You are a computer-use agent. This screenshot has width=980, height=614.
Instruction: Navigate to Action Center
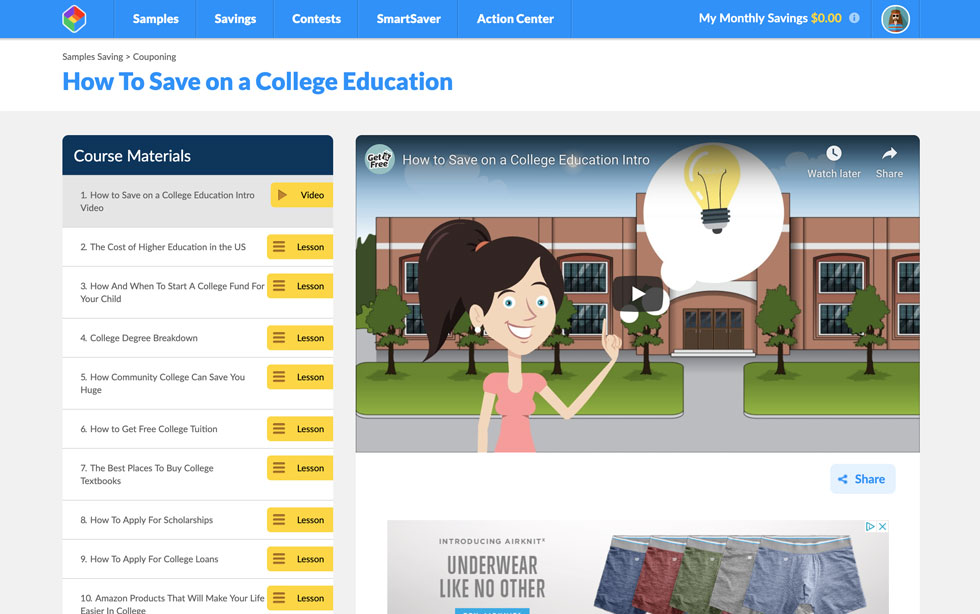(515, 19)
